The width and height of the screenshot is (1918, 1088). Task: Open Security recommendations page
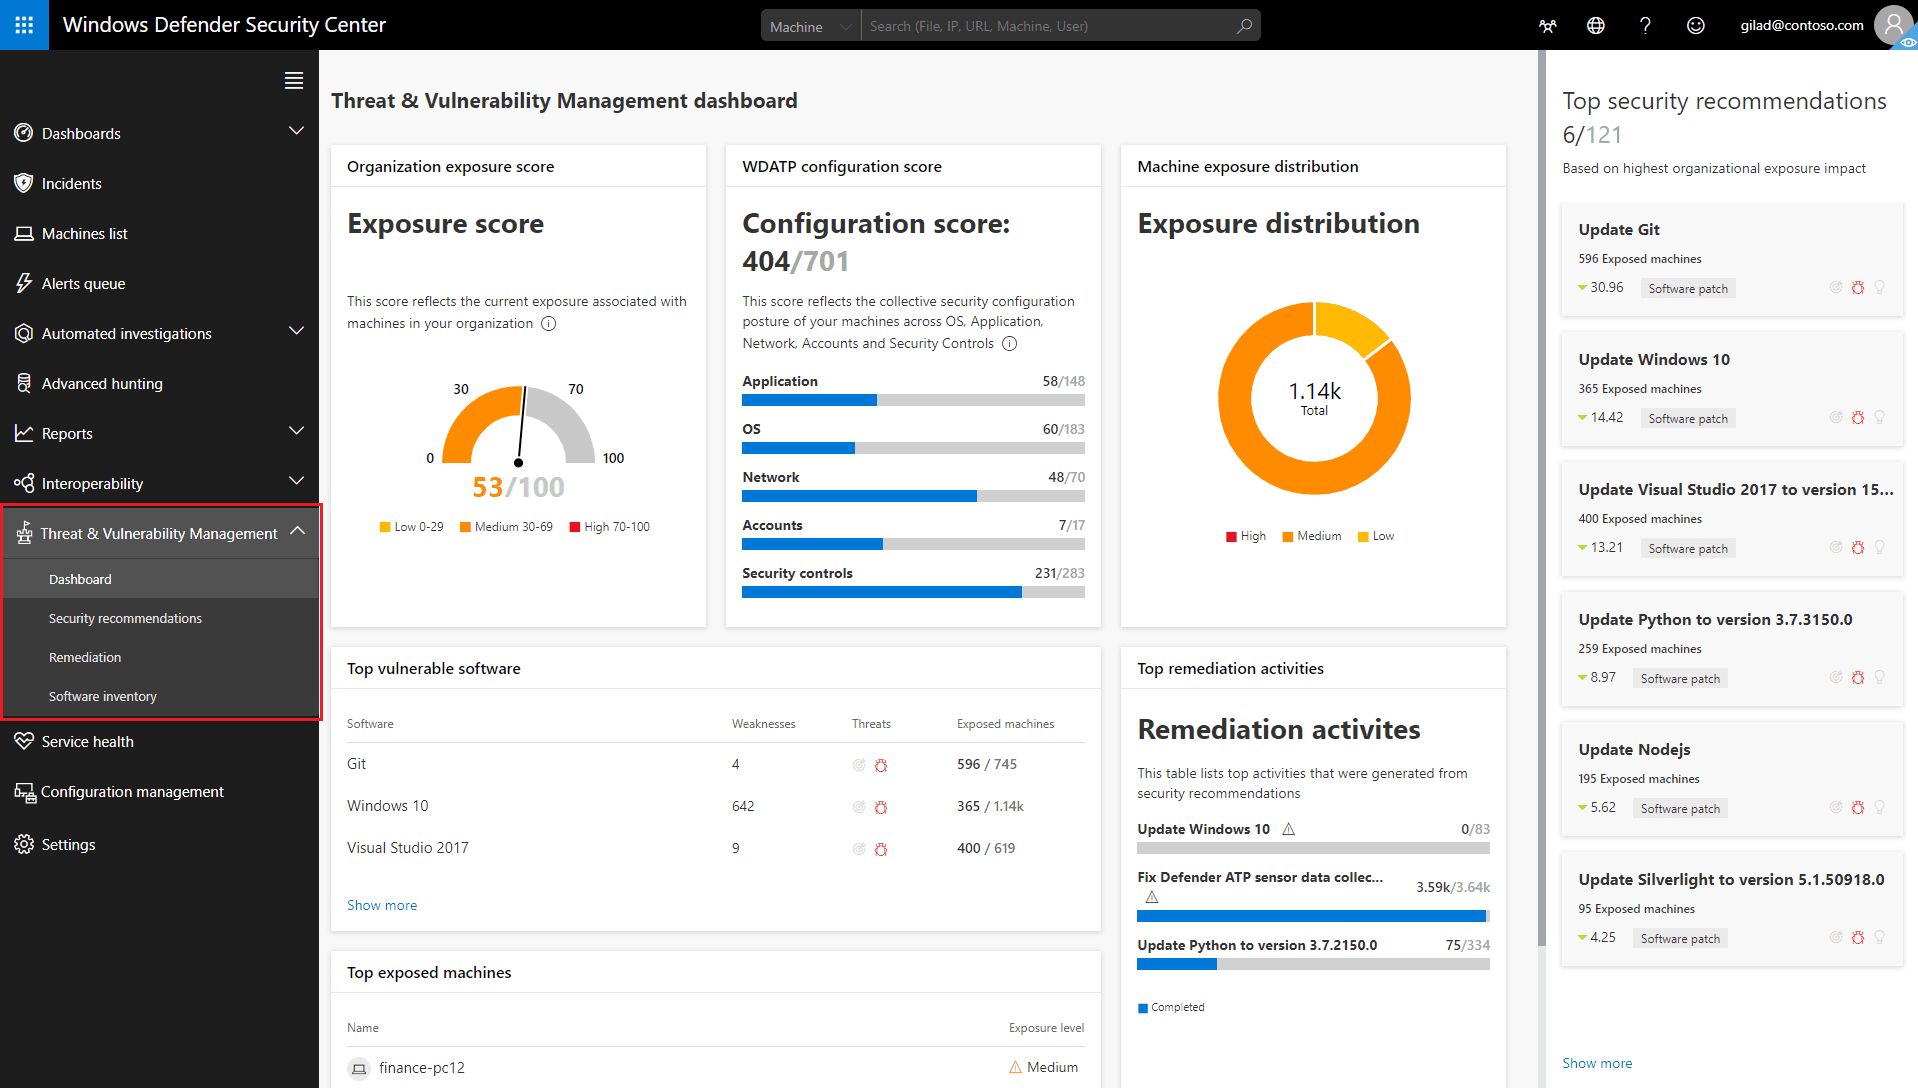[125, 618]
